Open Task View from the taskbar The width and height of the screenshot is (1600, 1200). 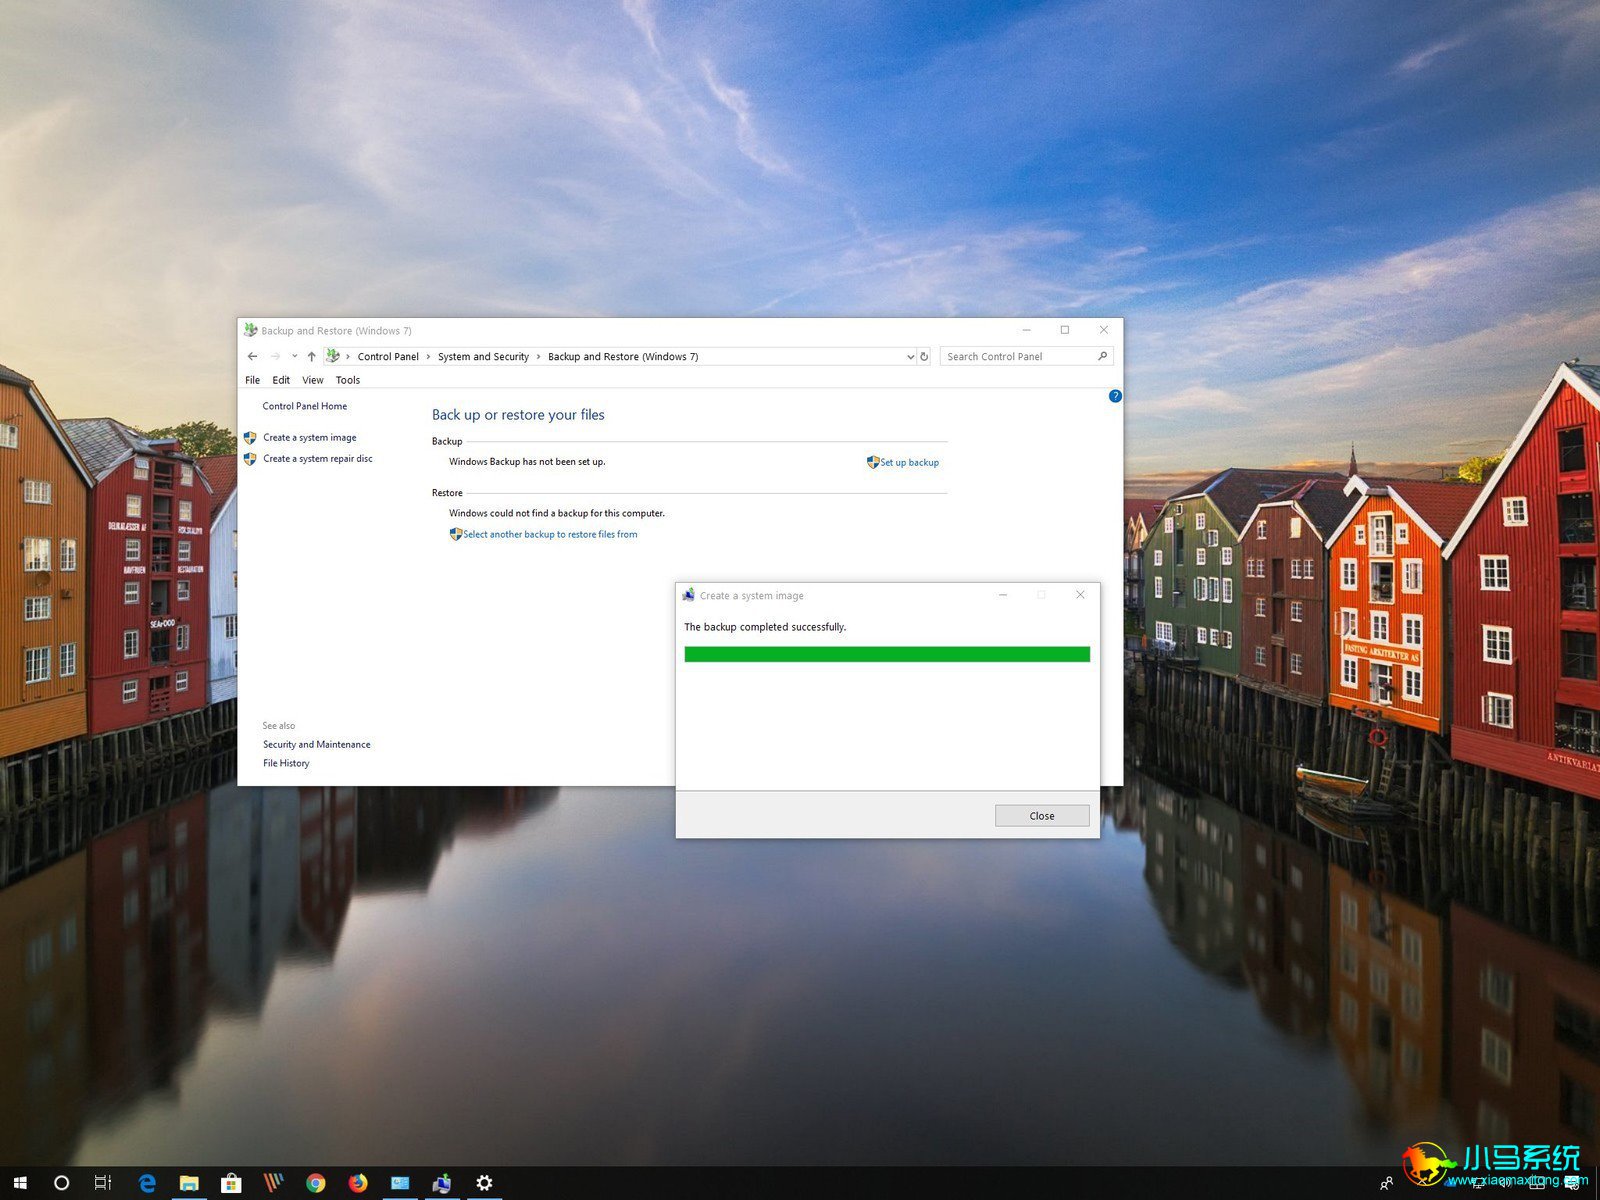[x=103, y=1183]
